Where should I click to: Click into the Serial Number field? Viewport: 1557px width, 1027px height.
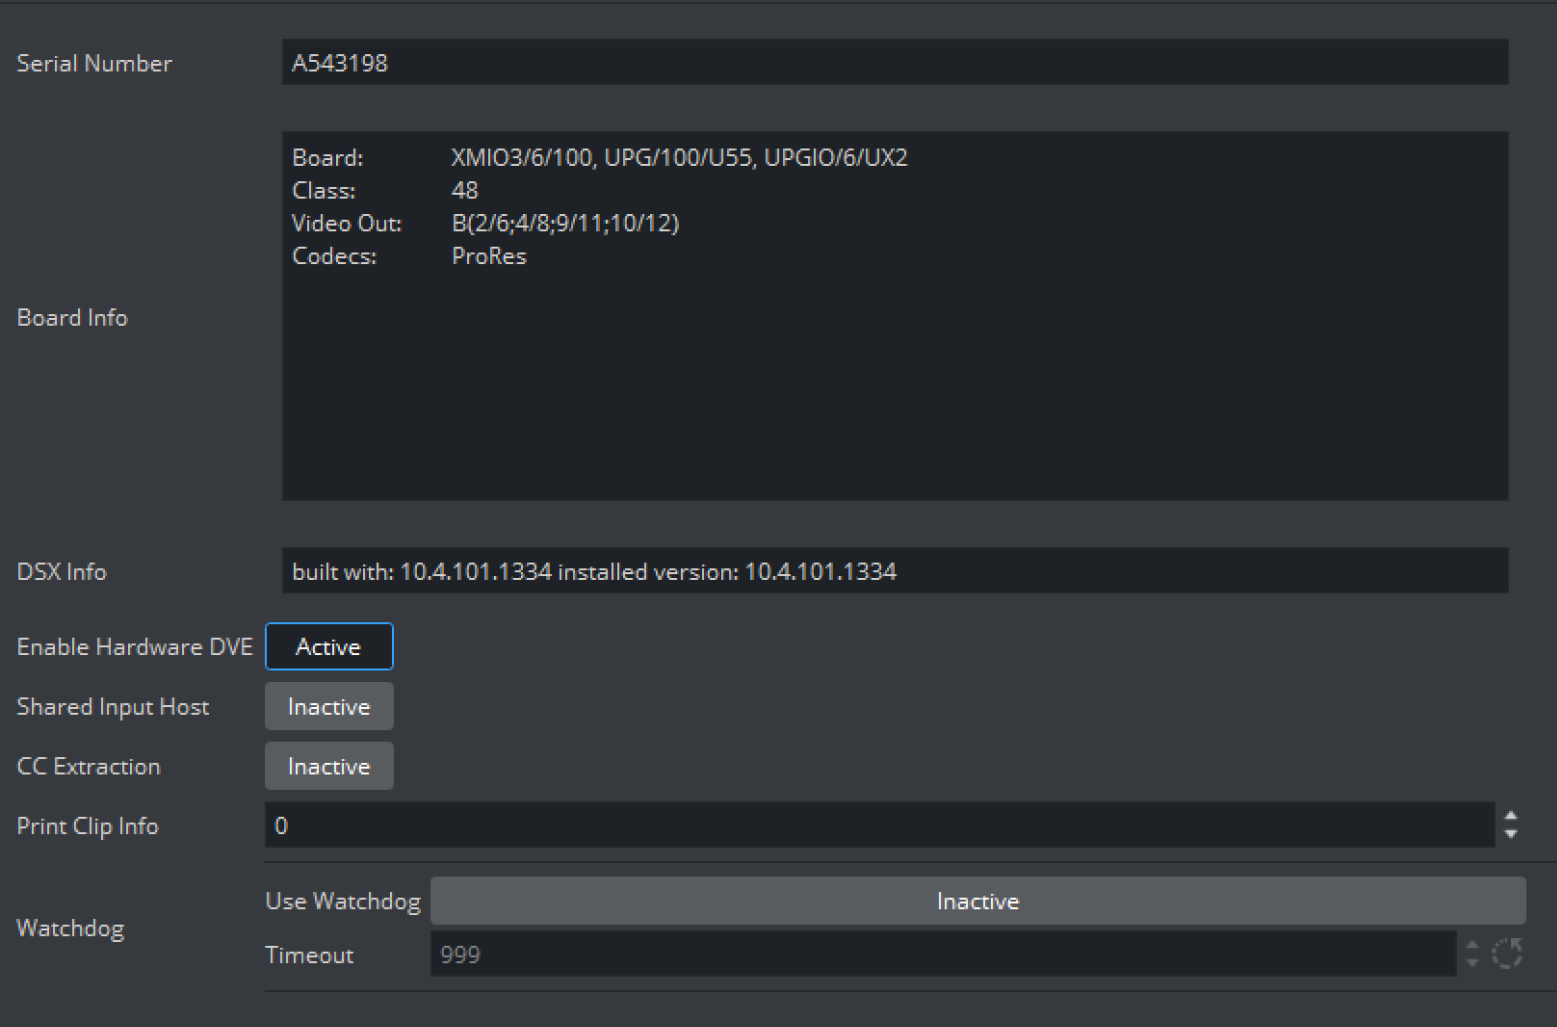tap(894, 63)
